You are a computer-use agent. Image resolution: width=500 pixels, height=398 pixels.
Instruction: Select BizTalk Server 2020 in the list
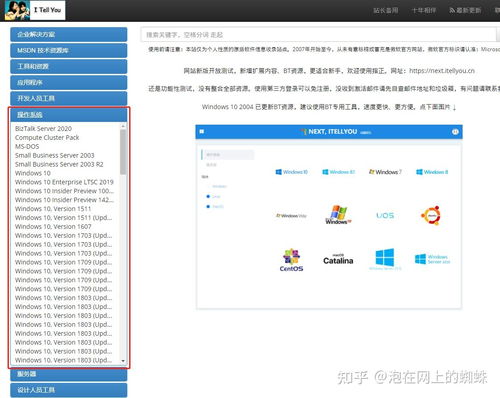coord(43,129)
